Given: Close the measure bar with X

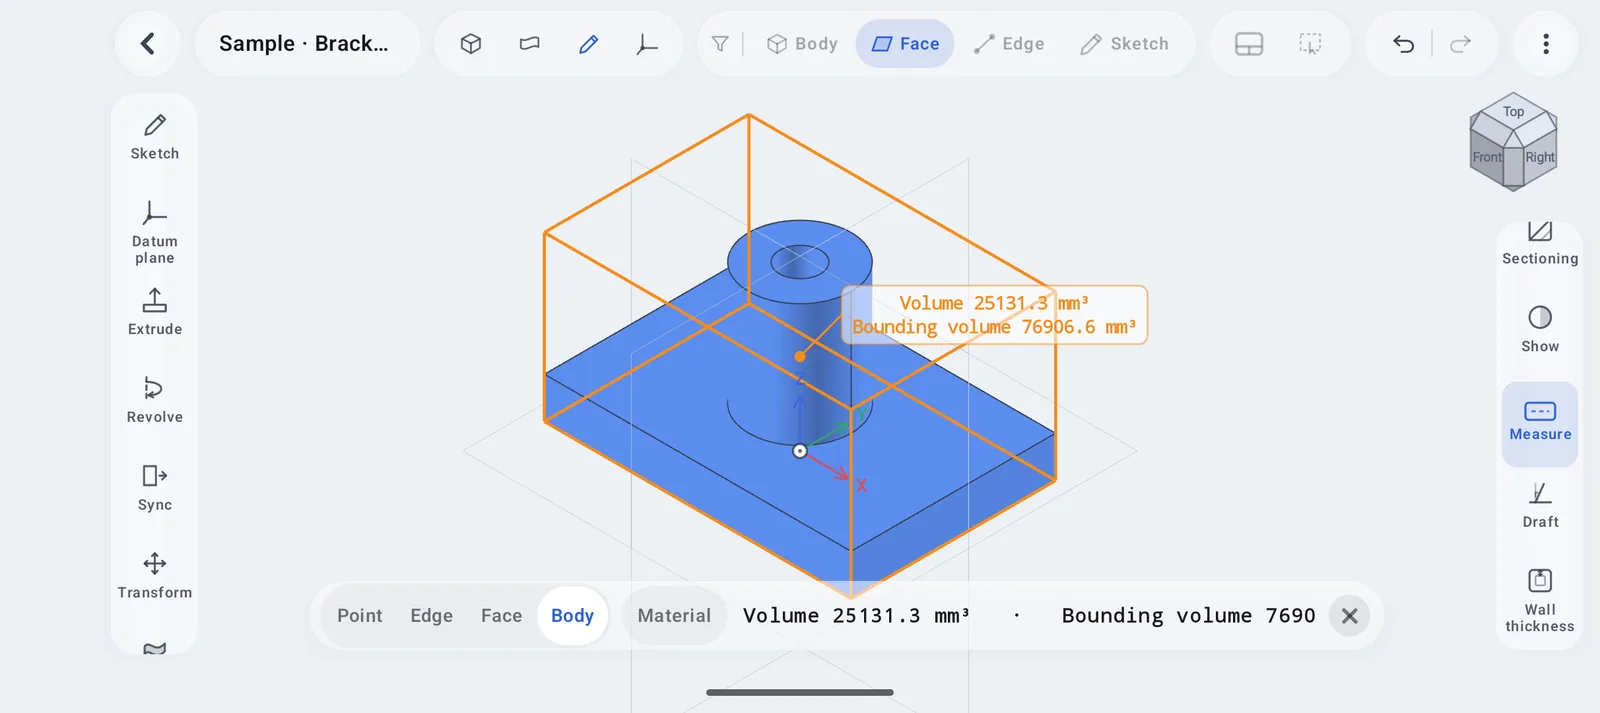Looking at the screenshot, I should click(1349, 616).
